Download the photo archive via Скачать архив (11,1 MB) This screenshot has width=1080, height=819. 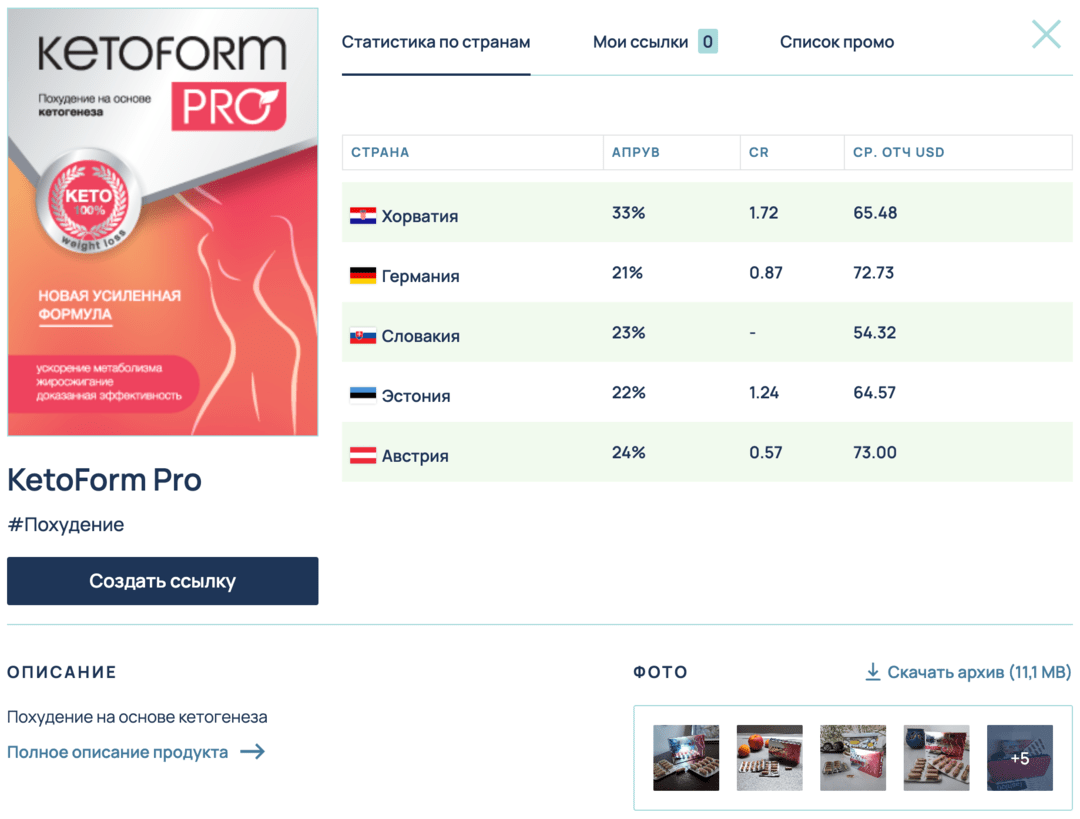(979, 672)
